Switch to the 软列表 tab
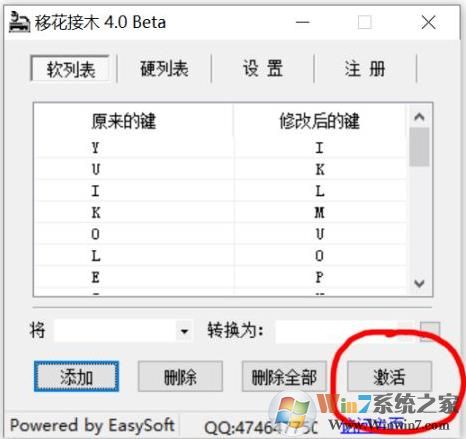Image resolution: width=466 pixels, height=439 pixels. click(x=70, y=69)
